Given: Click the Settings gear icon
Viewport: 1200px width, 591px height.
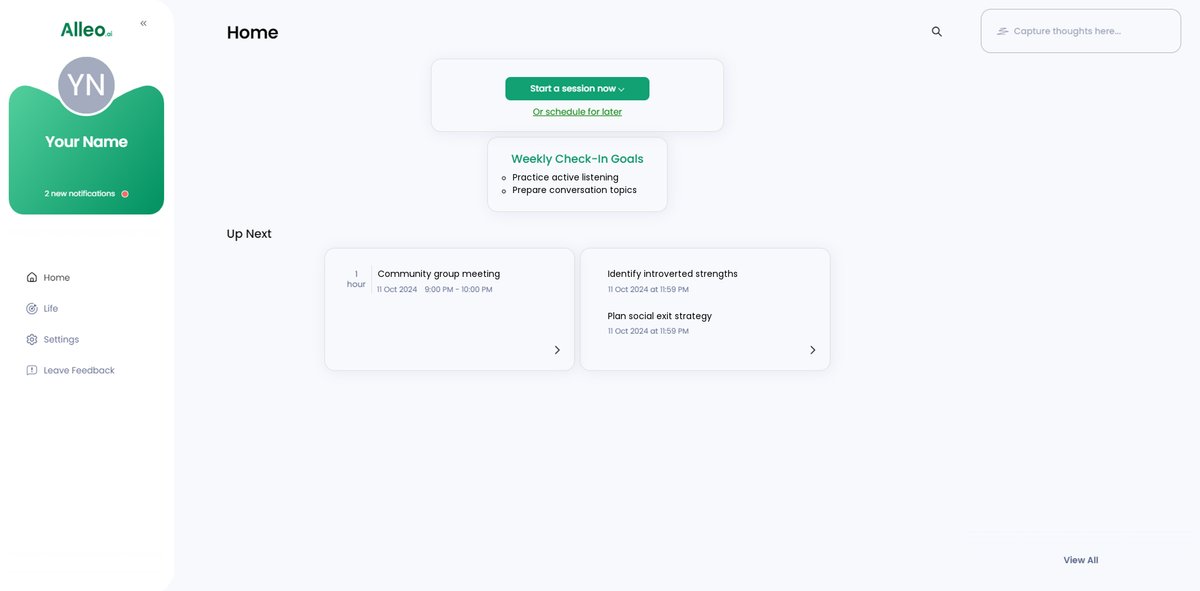Looking at the screenshot, I should (32, 340).
